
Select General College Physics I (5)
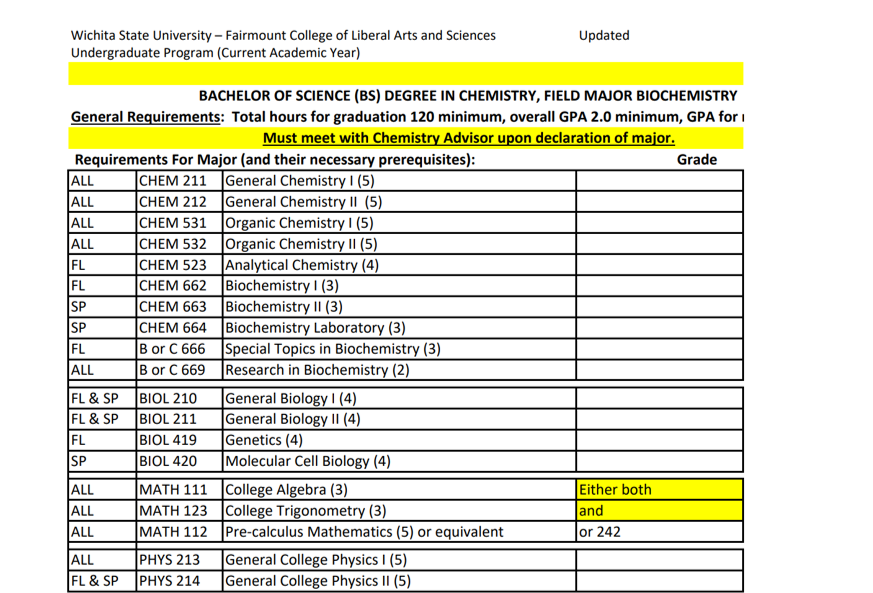(x=316, y=561)
